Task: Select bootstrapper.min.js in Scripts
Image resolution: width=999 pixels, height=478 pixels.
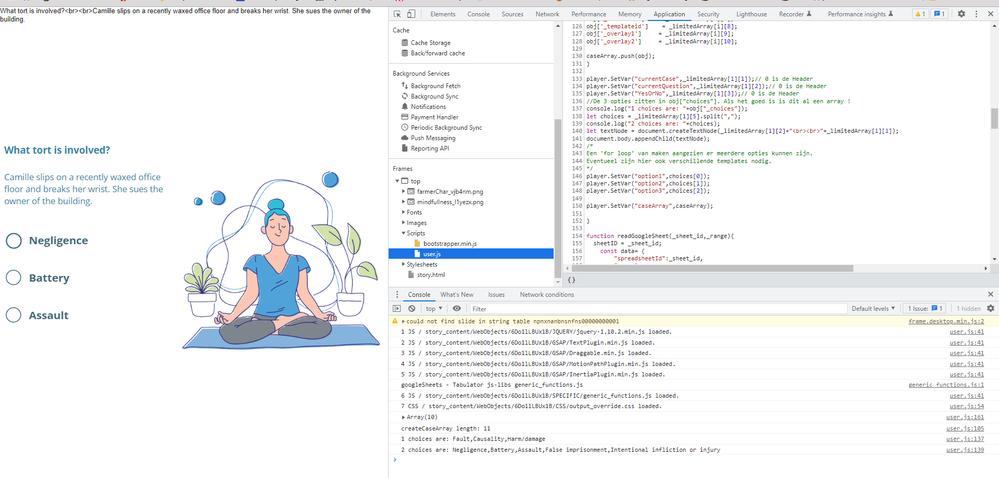Action: click(x=450, y=243)
